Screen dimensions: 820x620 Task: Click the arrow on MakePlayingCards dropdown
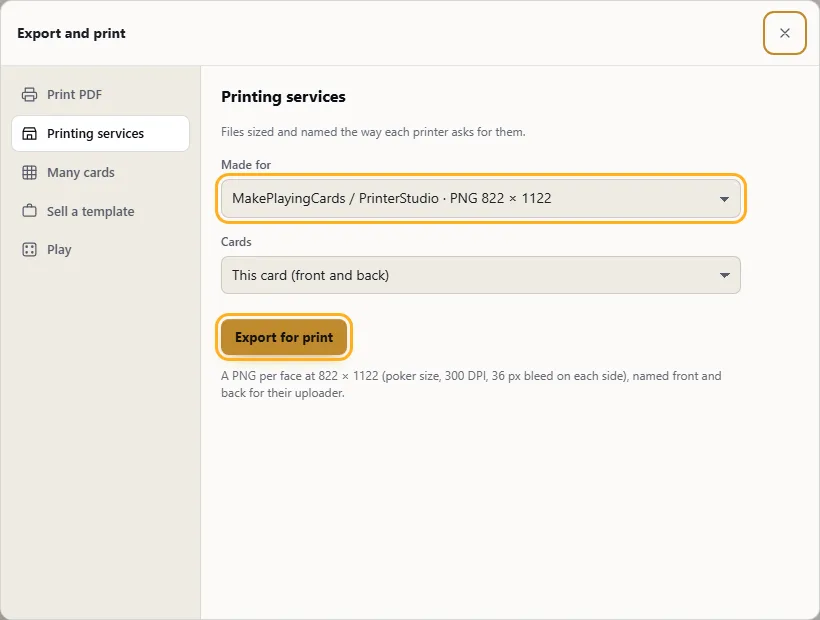click(x=724, y=199)
